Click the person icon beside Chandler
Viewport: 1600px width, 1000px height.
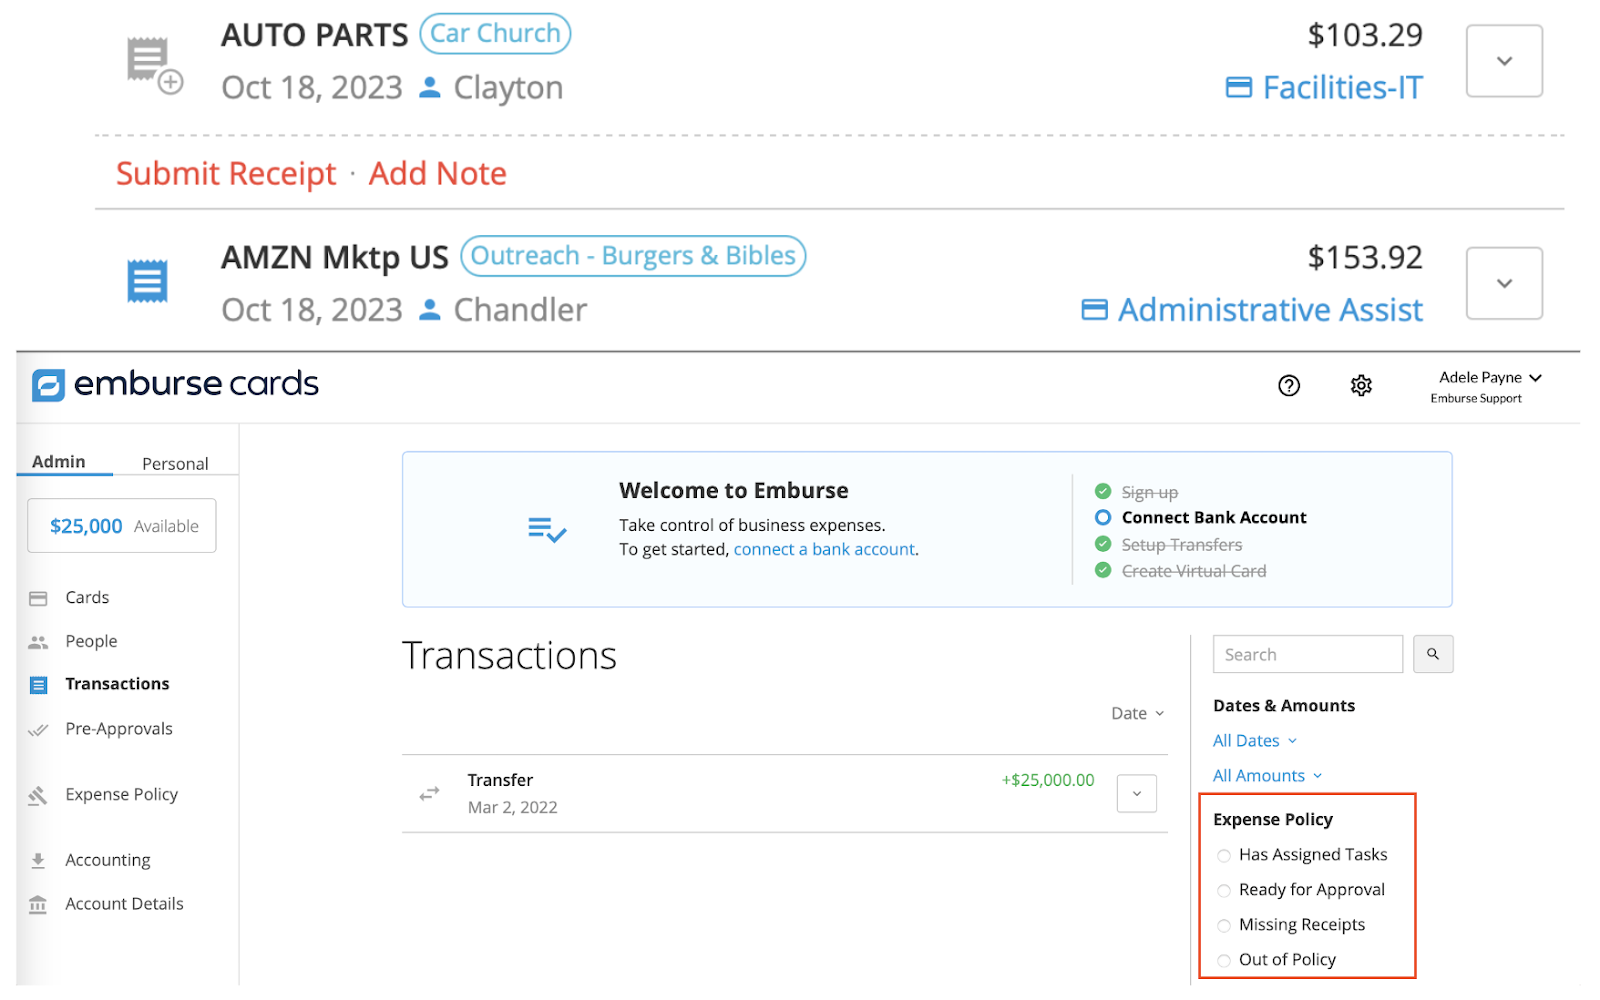pos(430,310)
